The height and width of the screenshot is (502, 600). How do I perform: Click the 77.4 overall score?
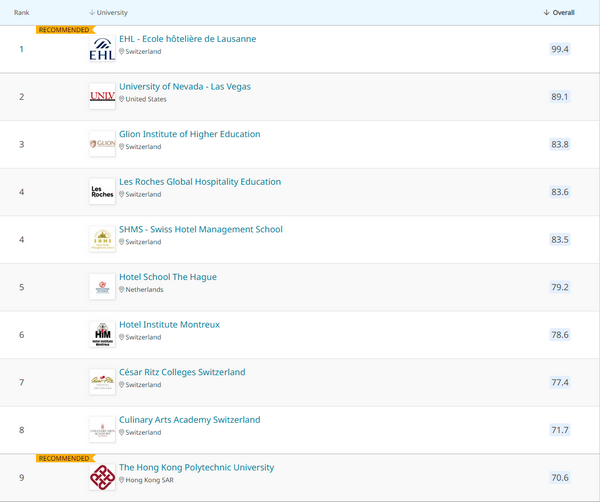560,382
